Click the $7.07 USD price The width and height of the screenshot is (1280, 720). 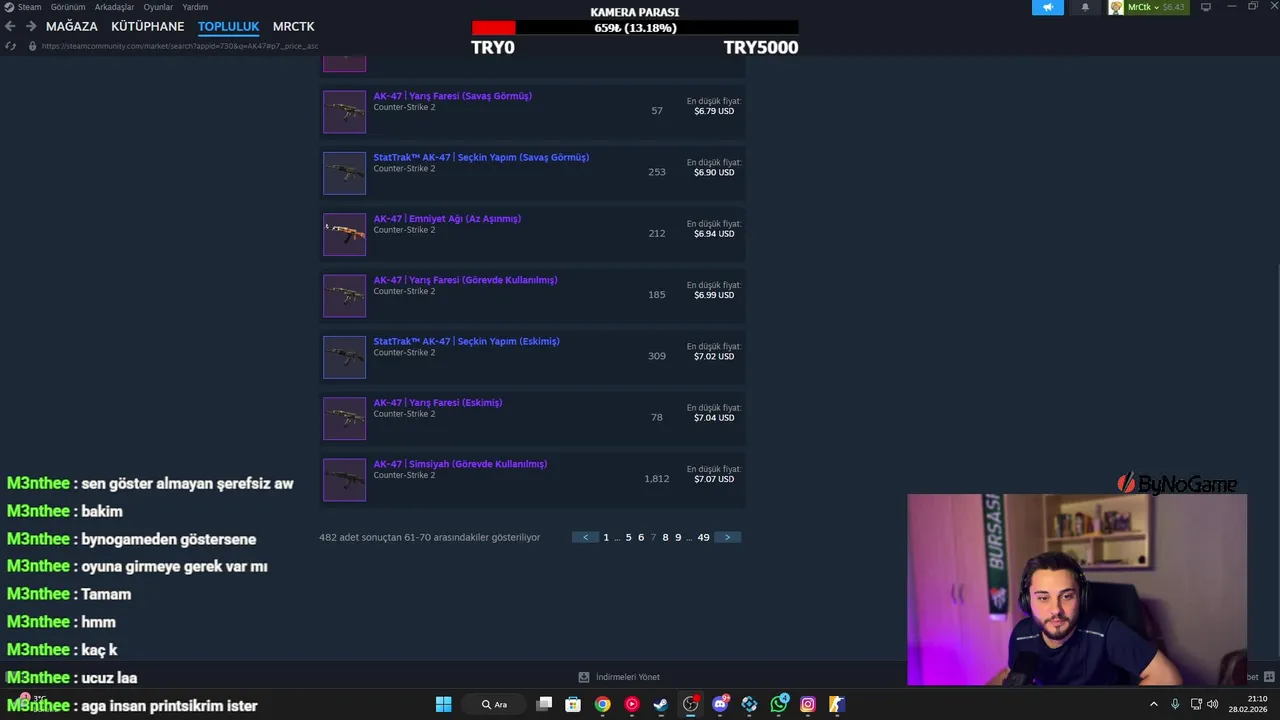[x=714, y=479]
